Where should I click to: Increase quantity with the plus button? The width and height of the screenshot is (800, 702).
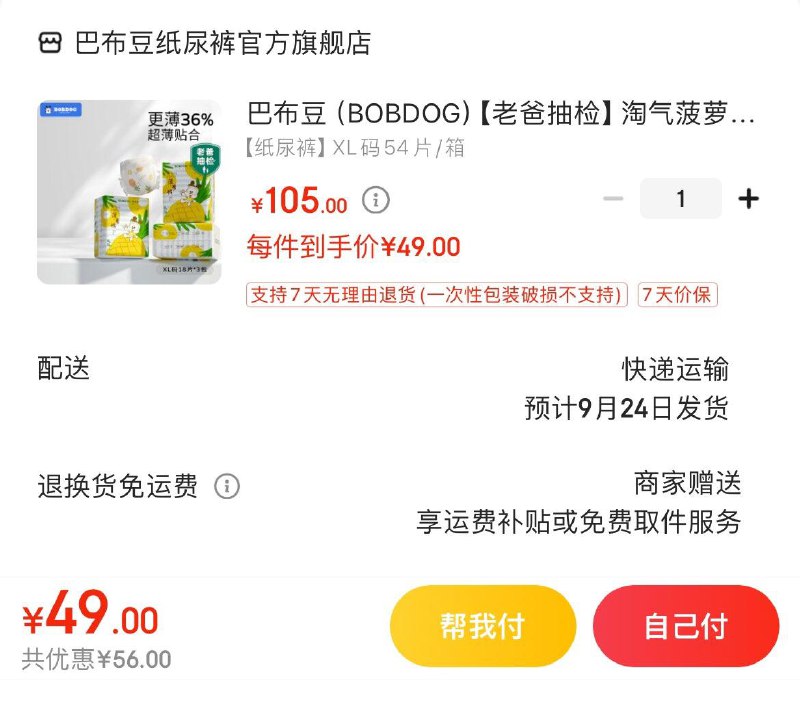point(748,198)
